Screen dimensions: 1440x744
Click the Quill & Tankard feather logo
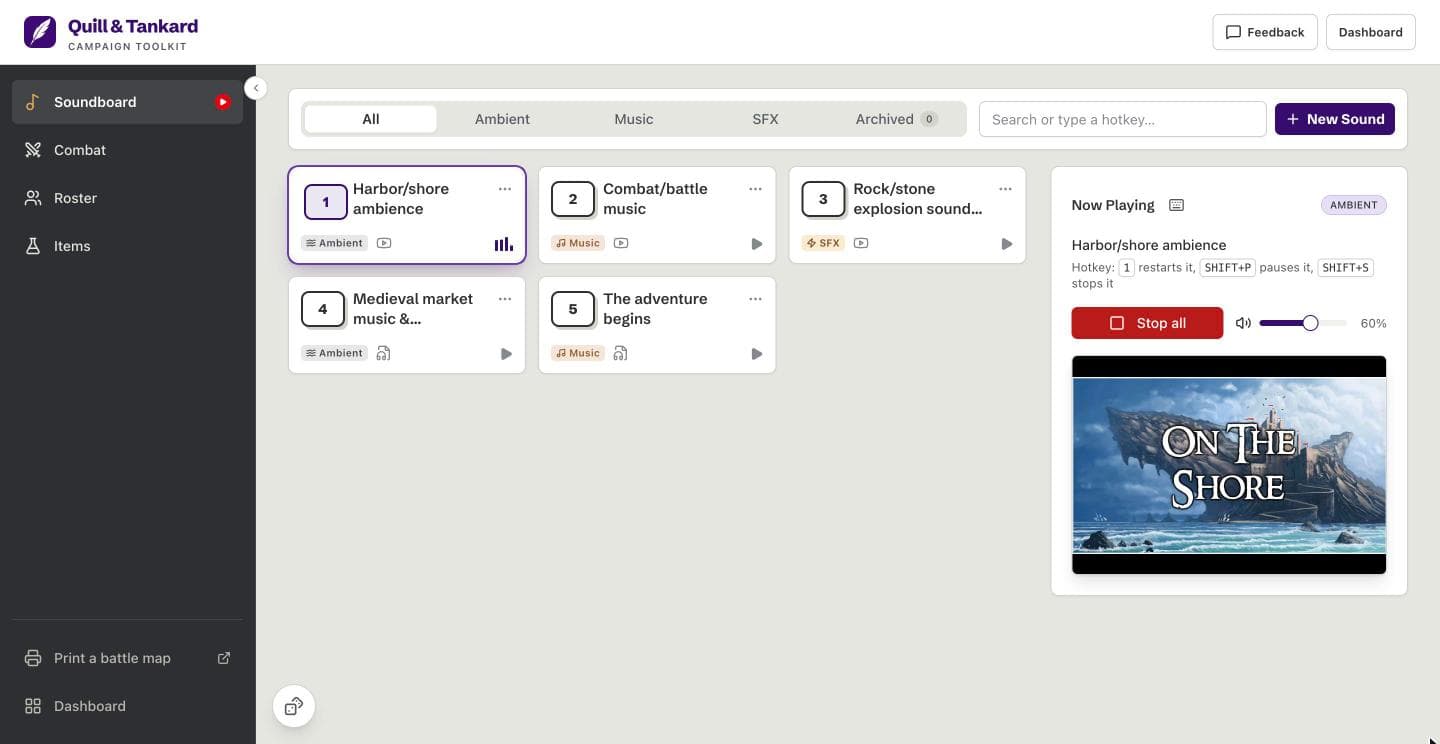point(40,32)
